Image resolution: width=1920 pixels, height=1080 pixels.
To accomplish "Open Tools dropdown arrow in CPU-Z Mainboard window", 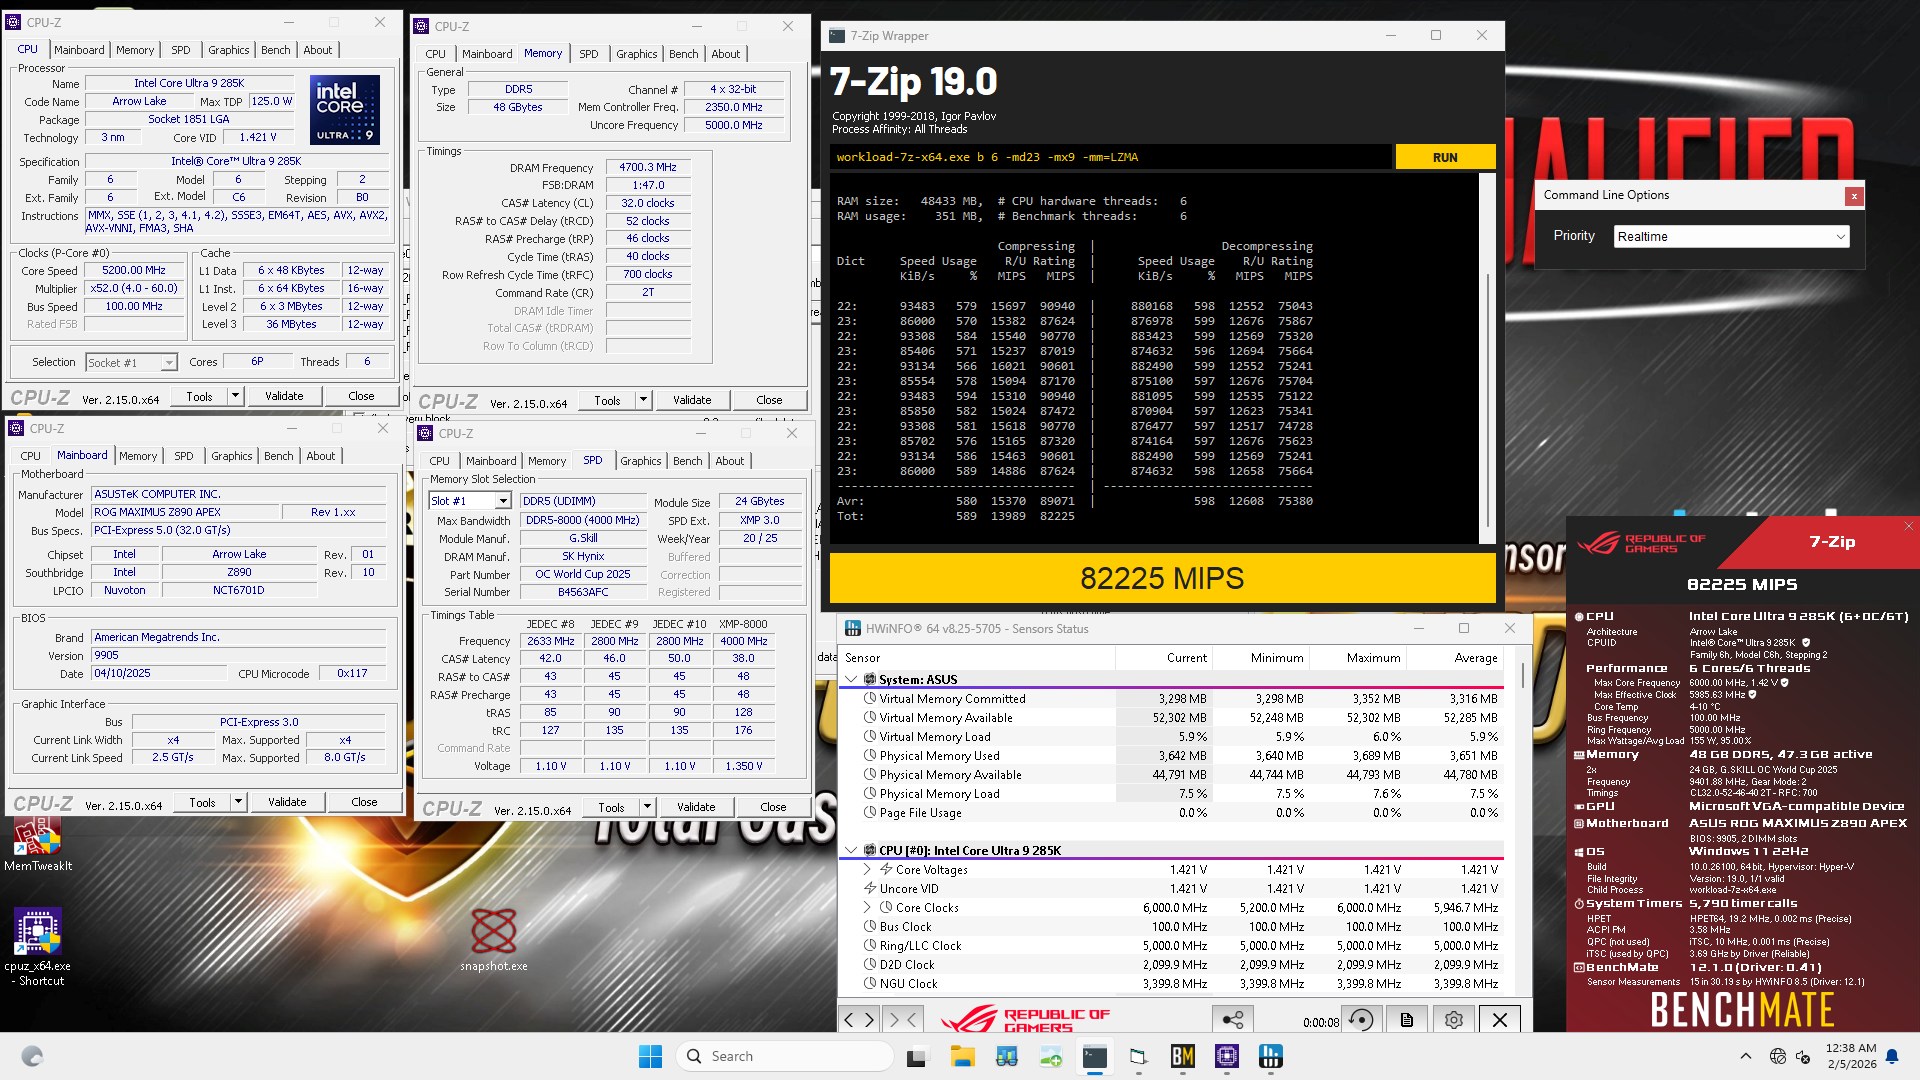I will tap(238, 802).
